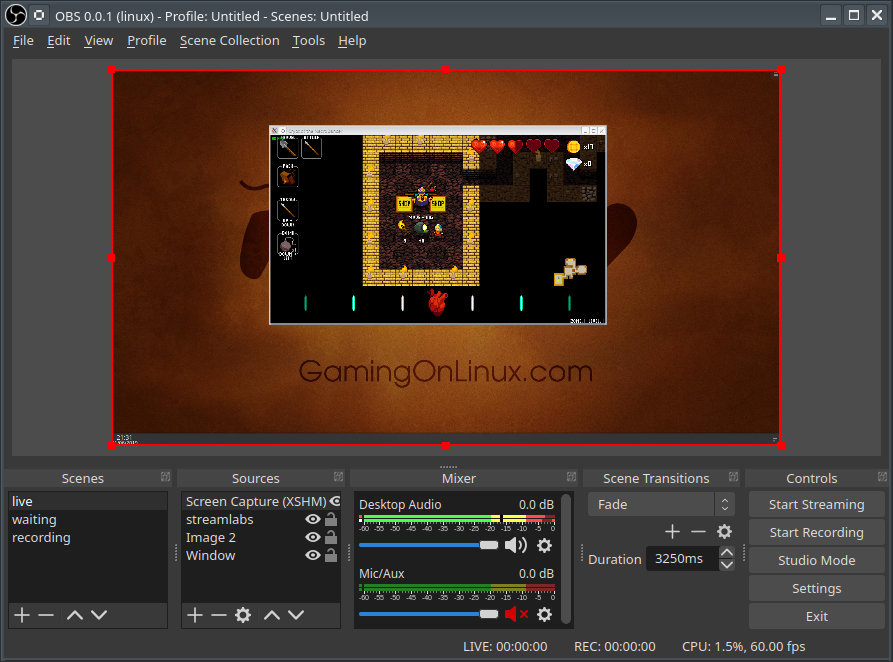Screen dimensions: 893x662
Task: Lock the Window source
Action: [331, 555]
